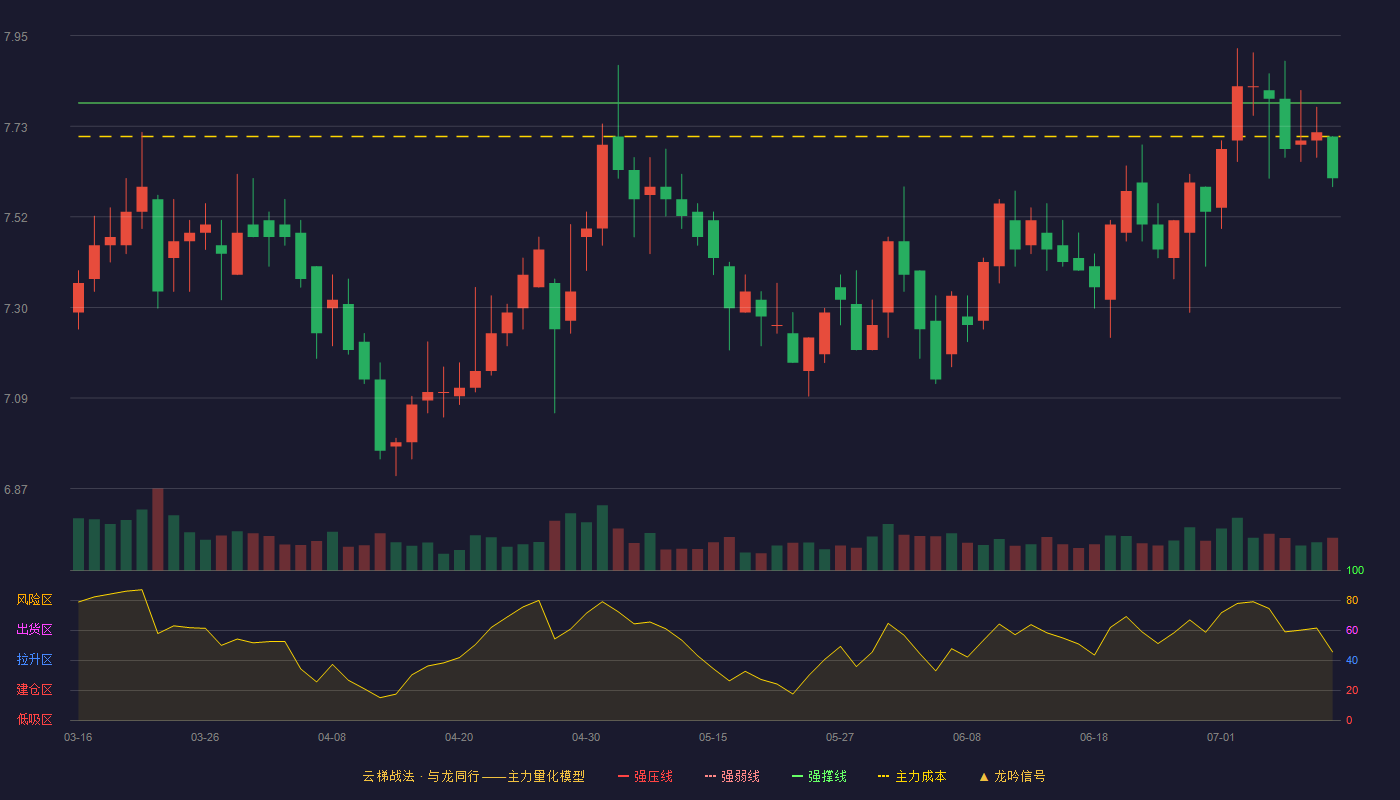
Task: Click the 07-01 date label
Action: (x=1221, y=737)
